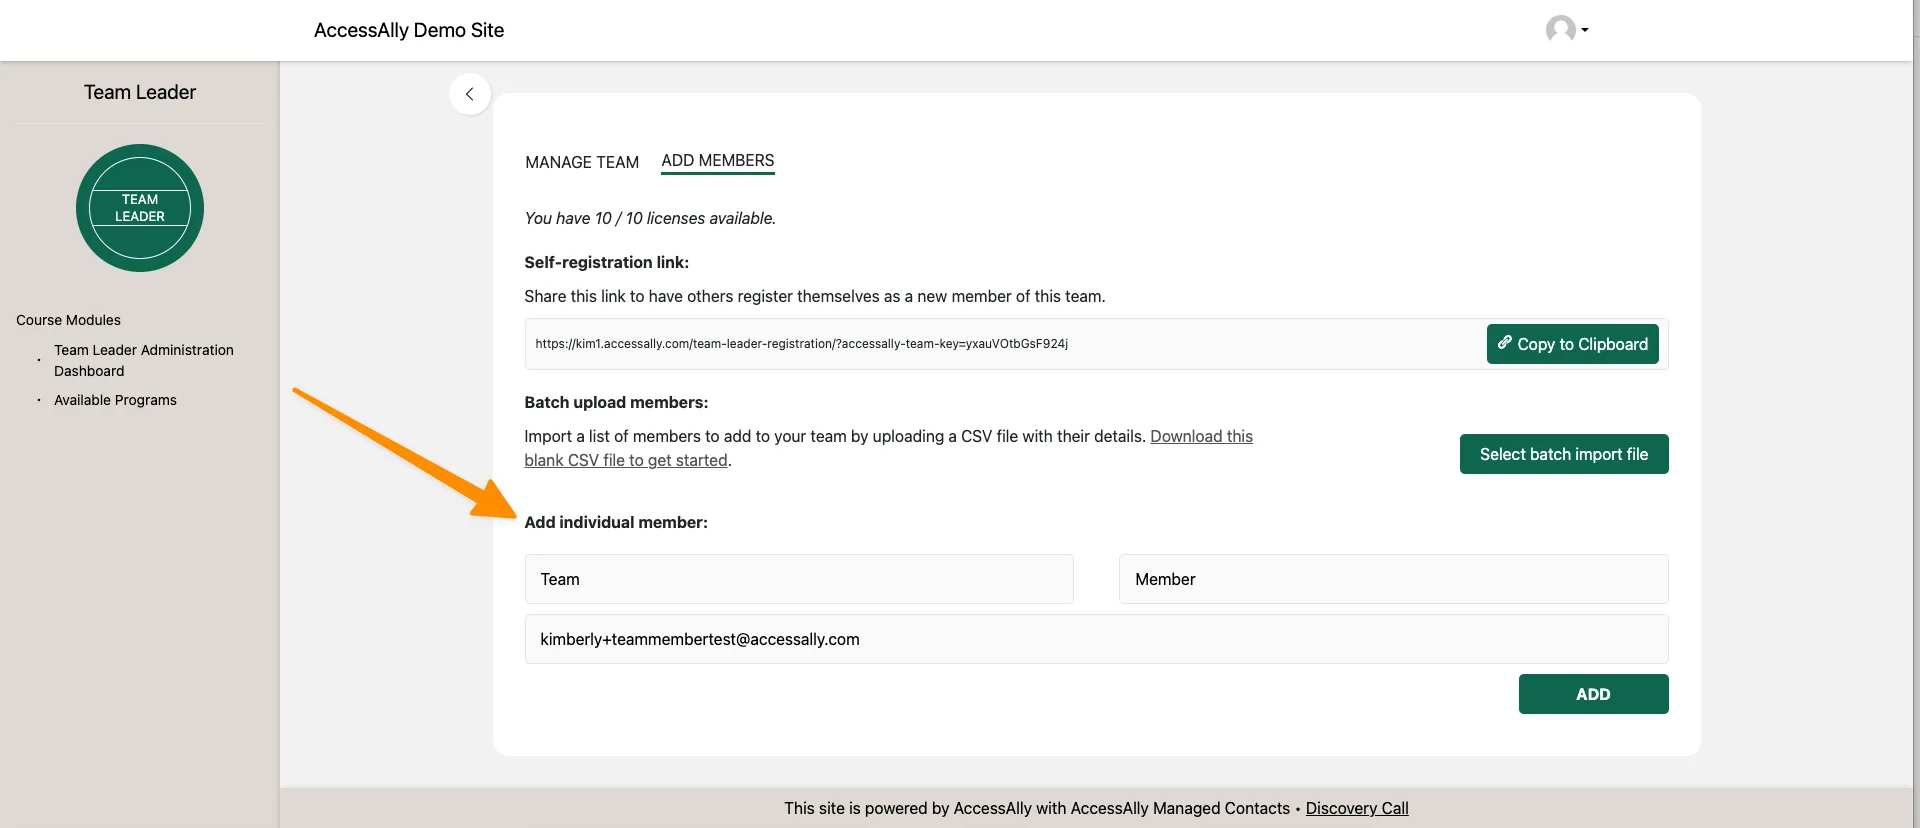Open the account dropdown caret

click(x=1585, y=30)
